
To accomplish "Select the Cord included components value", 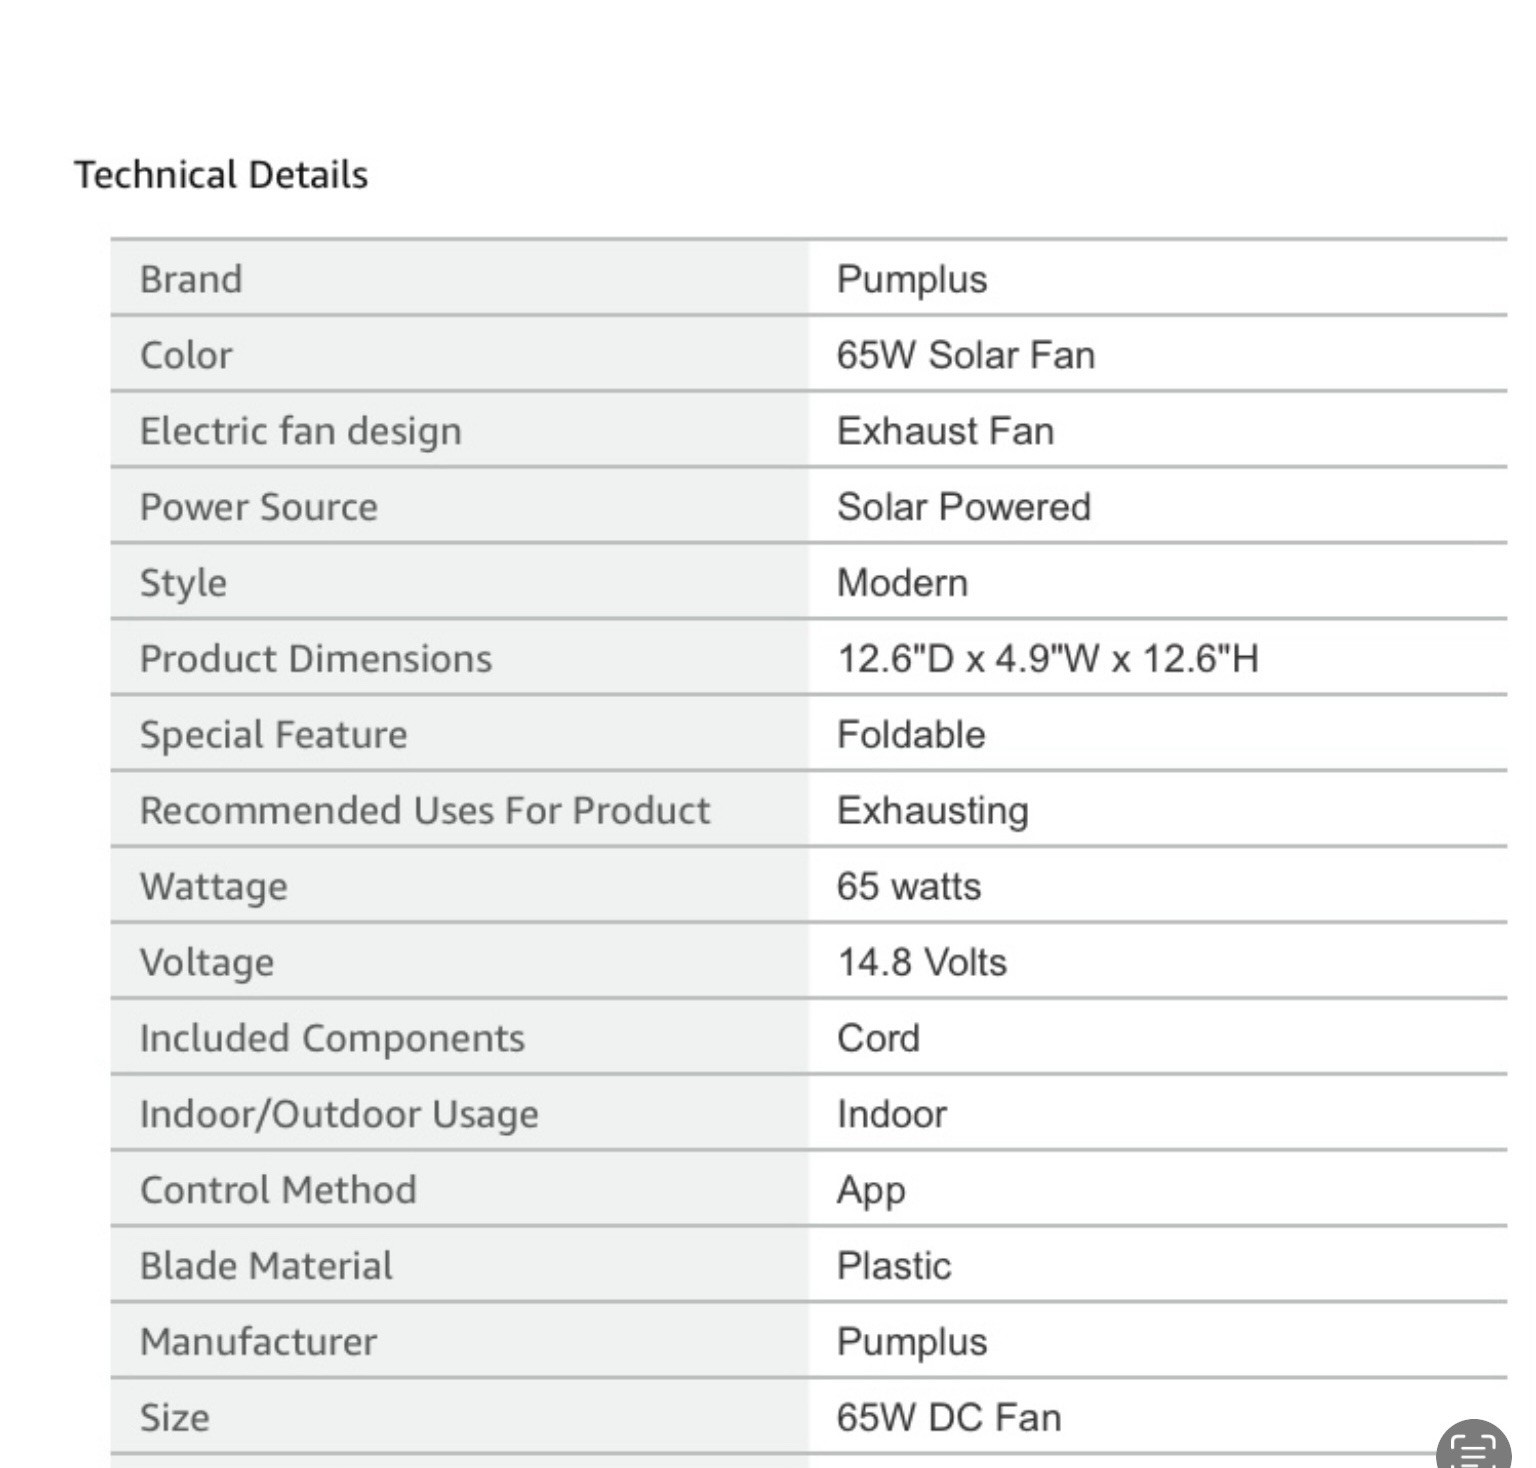I will coord(878,1039).
